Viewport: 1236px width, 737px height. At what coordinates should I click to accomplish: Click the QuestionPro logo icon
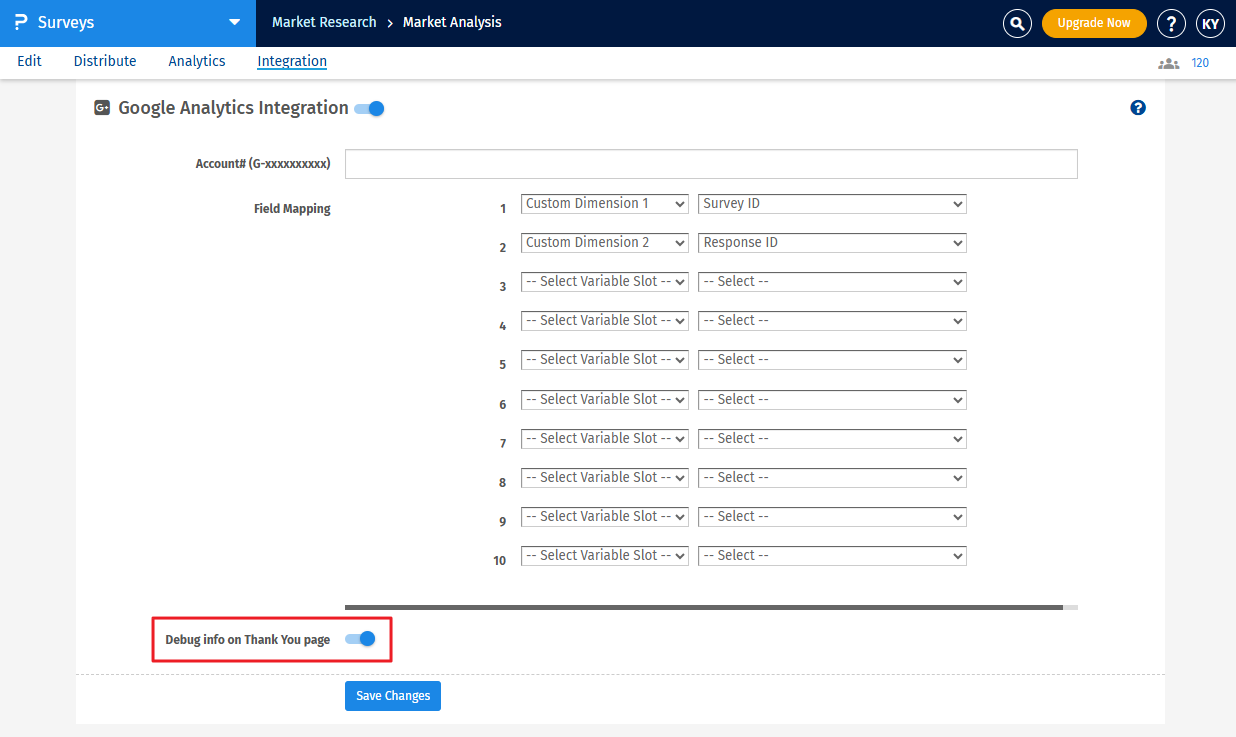(x=21, y=22)
